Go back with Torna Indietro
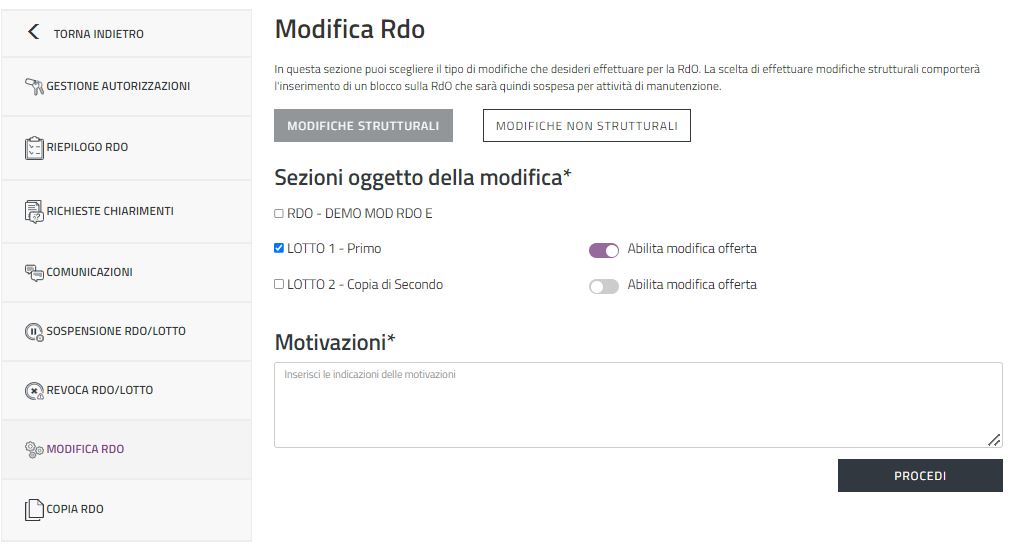This screenshot has width=1032, height=545. coord(98,34)
